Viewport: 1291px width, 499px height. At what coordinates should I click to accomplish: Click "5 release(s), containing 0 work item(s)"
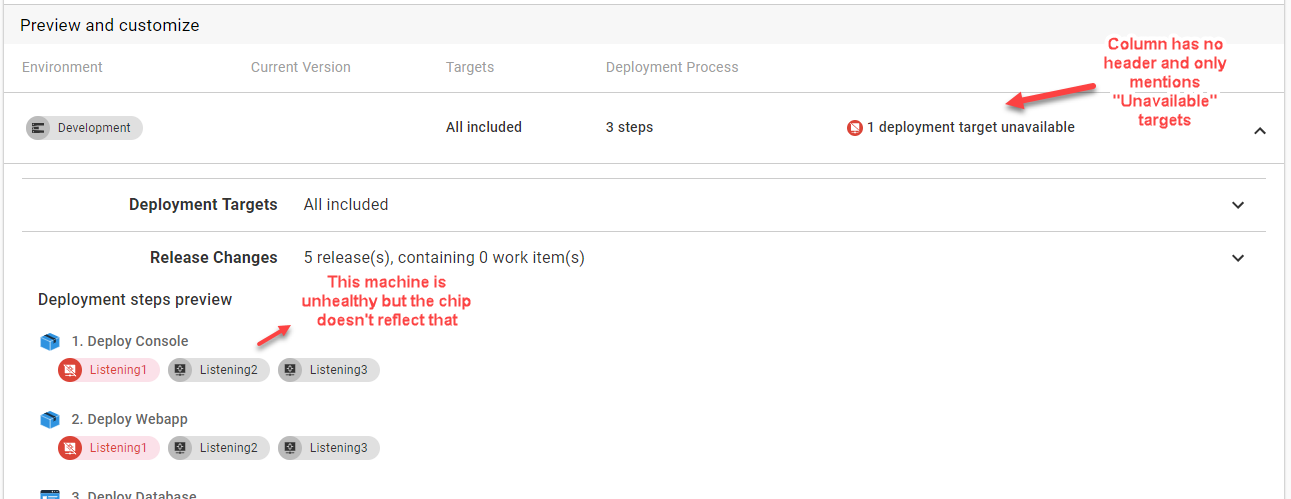click(444, 257)
